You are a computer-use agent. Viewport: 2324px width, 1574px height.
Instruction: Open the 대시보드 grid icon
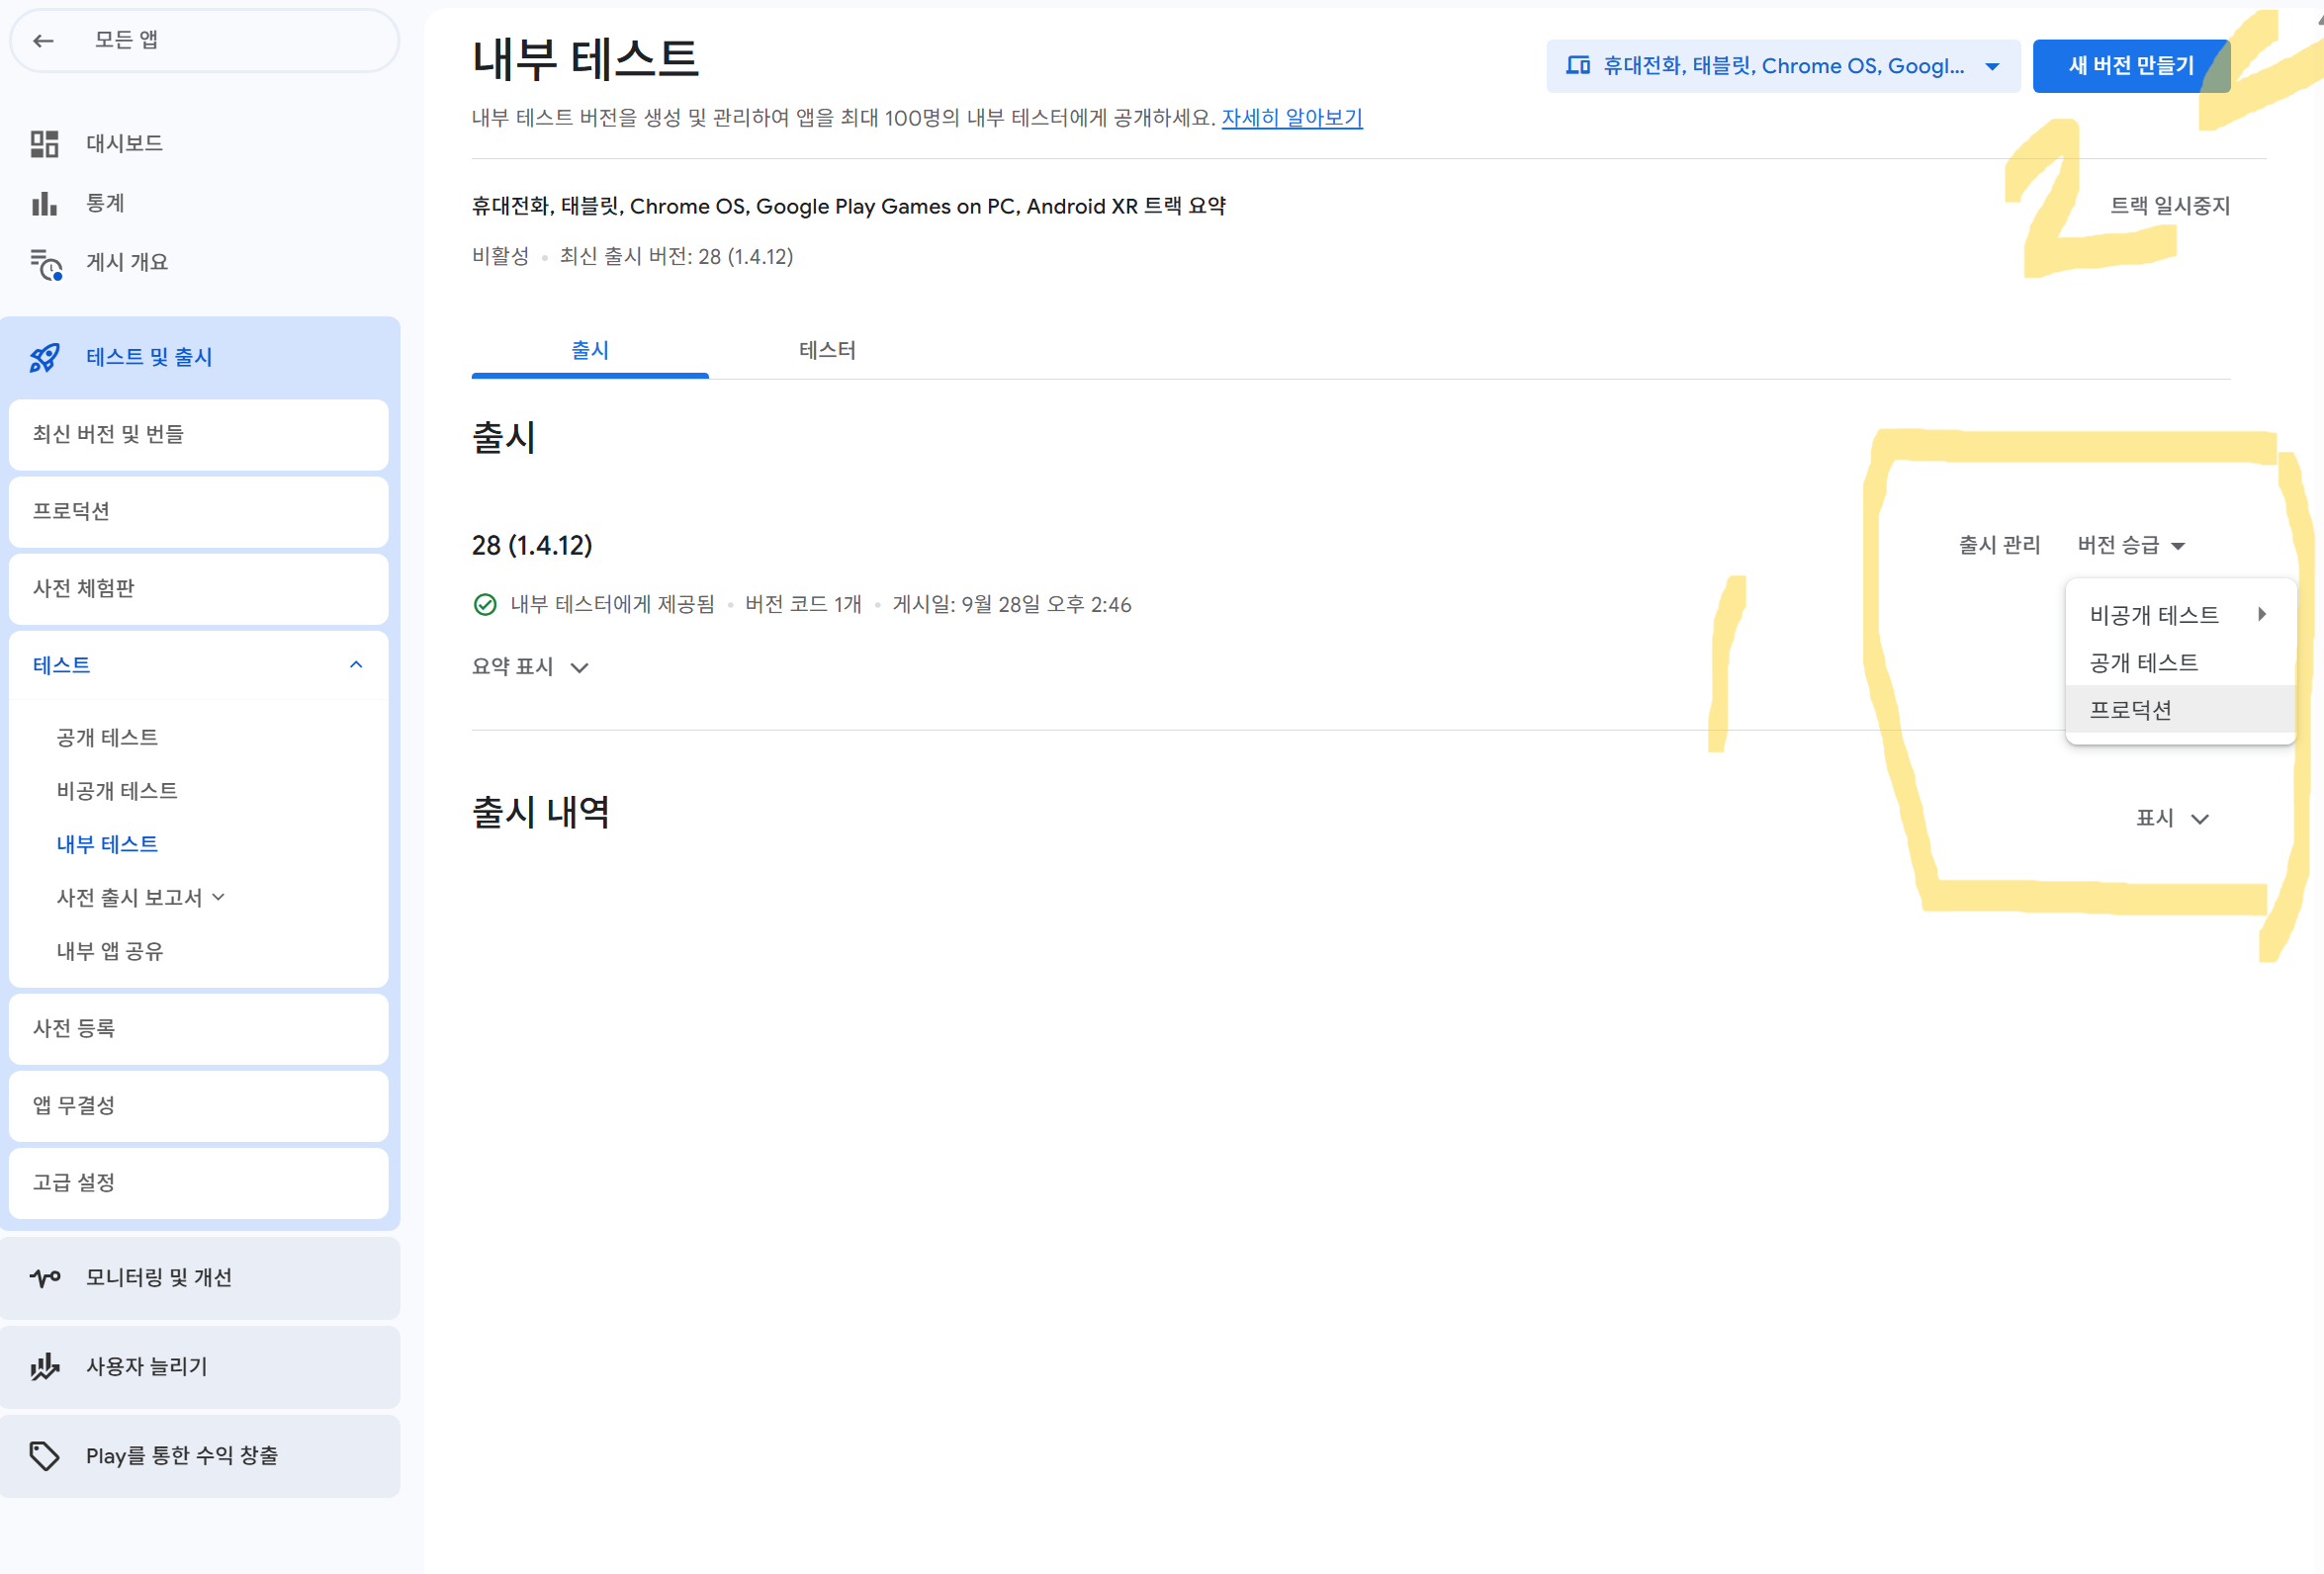click(x=44, y=144)
